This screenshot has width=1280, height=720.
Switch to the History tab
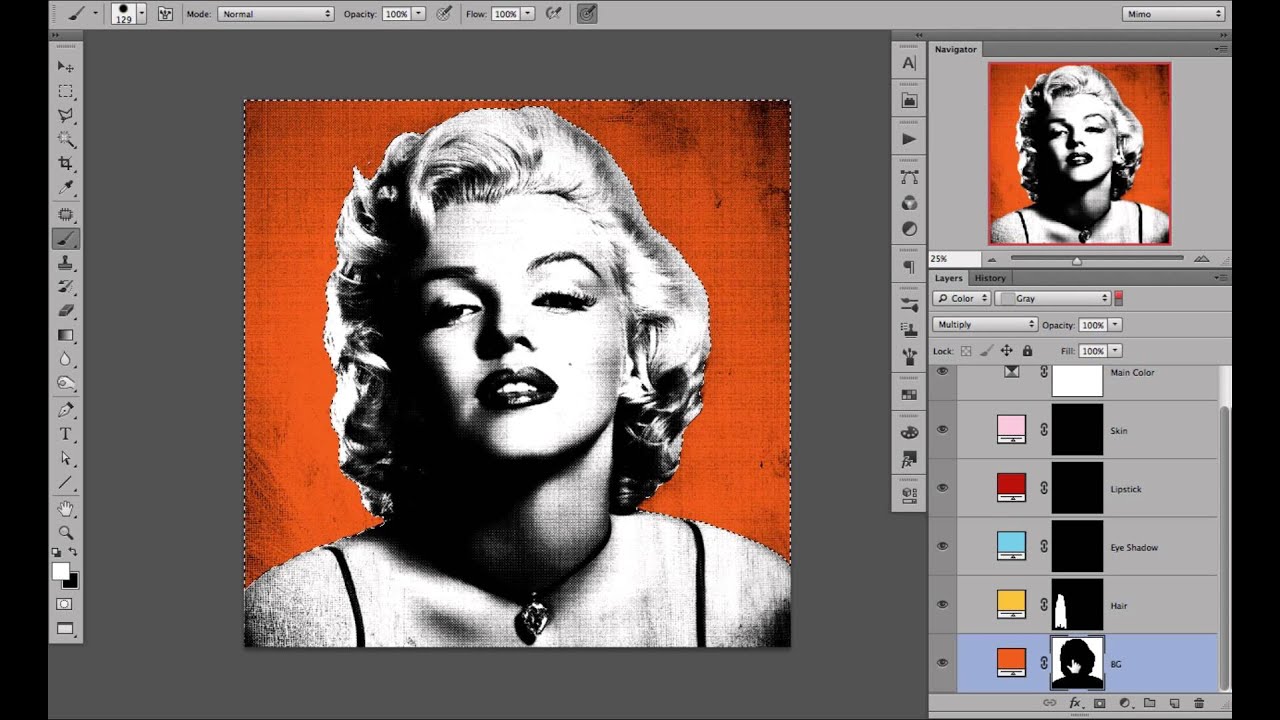(990, 278)
